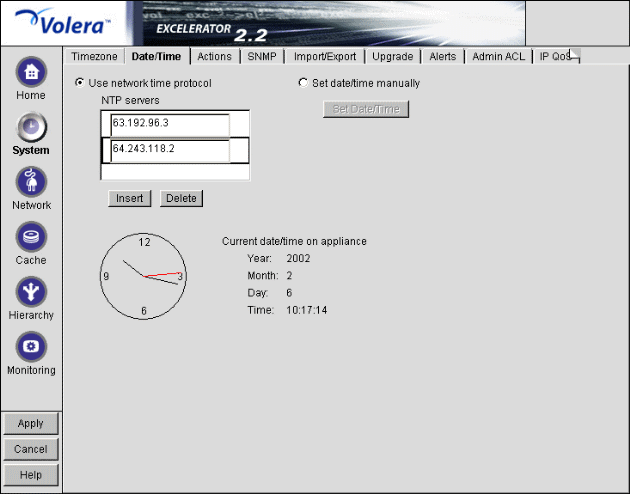This screenshot has width=630, height=494.
Task: Click the Volera logo
Action: pyautogui.click(x=62, y=22)
